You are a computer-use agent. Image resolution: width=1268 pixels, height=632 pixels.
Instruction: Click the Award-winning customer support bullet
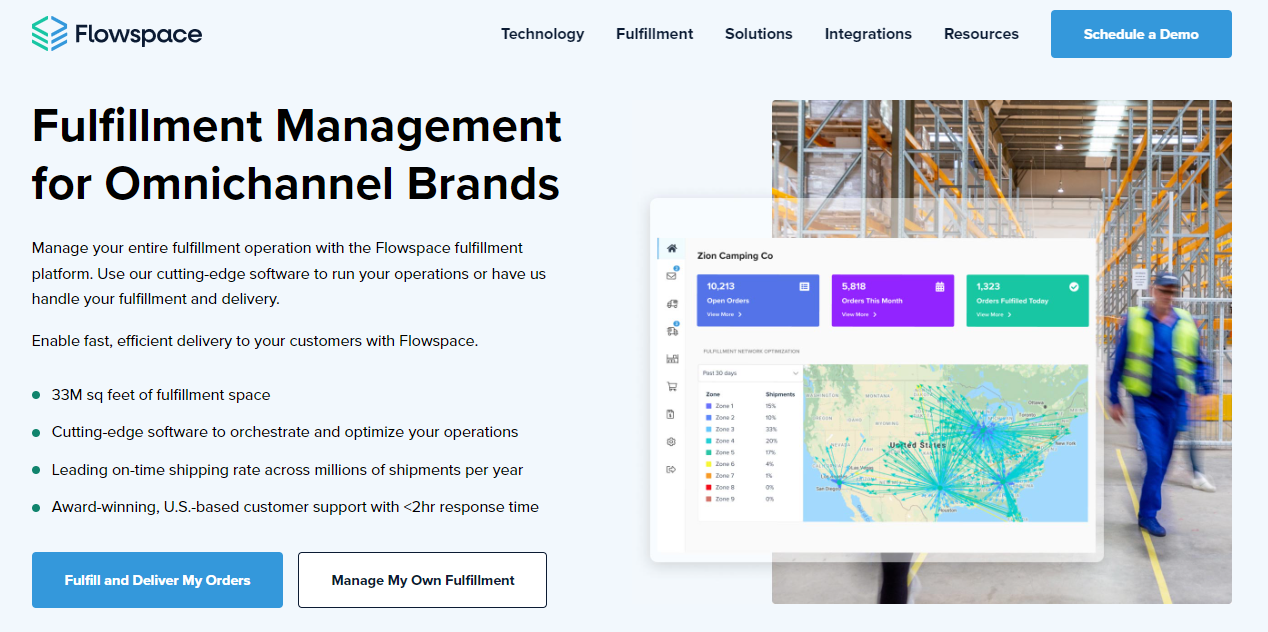click(x=295, y=507)
